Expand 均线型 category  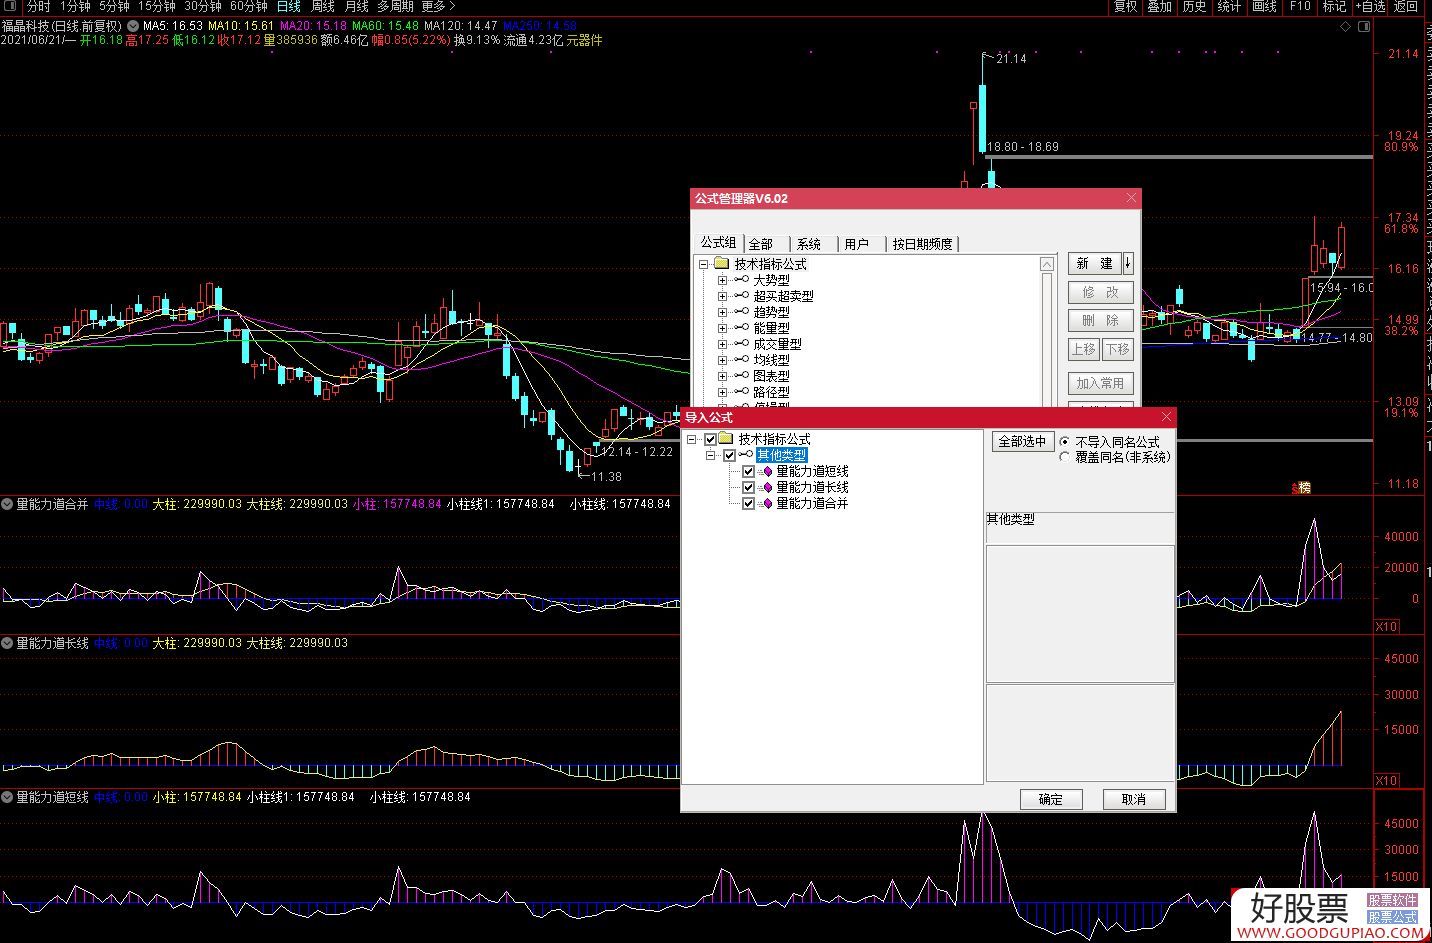tap(722, 360)
